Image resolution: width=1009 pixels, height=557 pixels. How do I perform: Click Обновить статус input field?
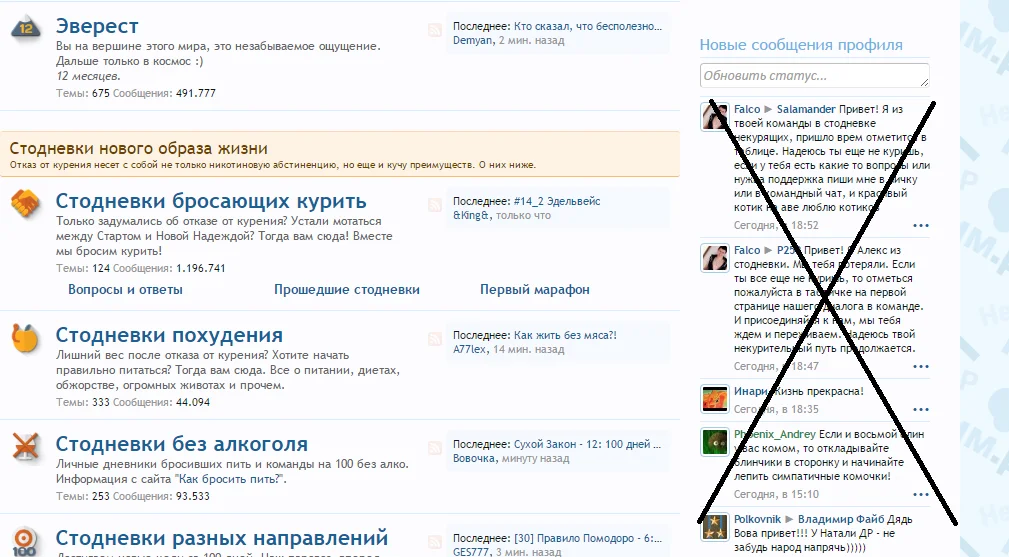tap(815, 75)
